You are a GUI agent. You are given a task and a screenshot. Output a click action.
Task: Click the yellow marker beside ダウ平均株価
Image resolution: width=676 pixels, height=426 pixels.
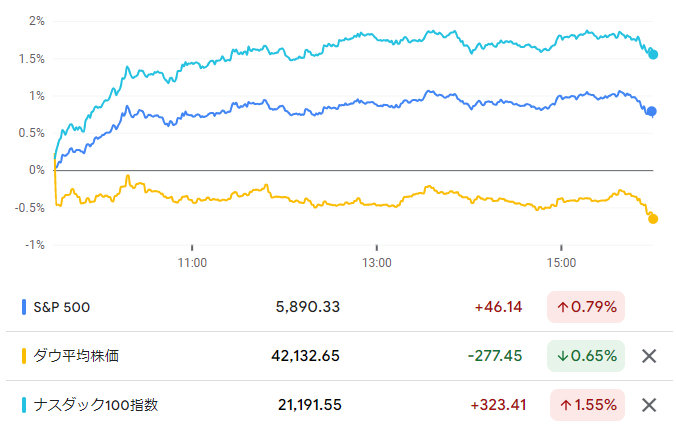[24, 356]
